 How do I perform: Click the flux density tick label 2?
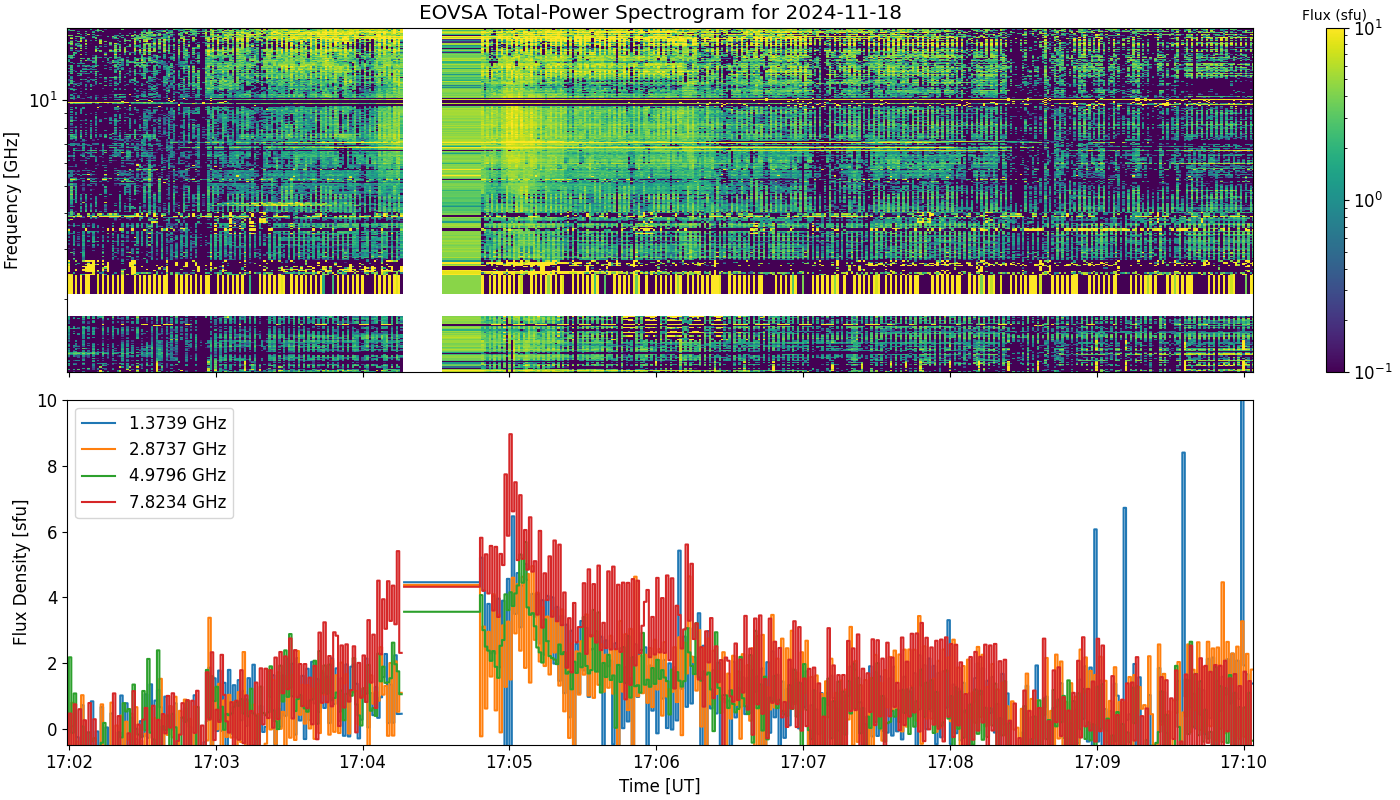pyautogui.click(x=53, y=664)
